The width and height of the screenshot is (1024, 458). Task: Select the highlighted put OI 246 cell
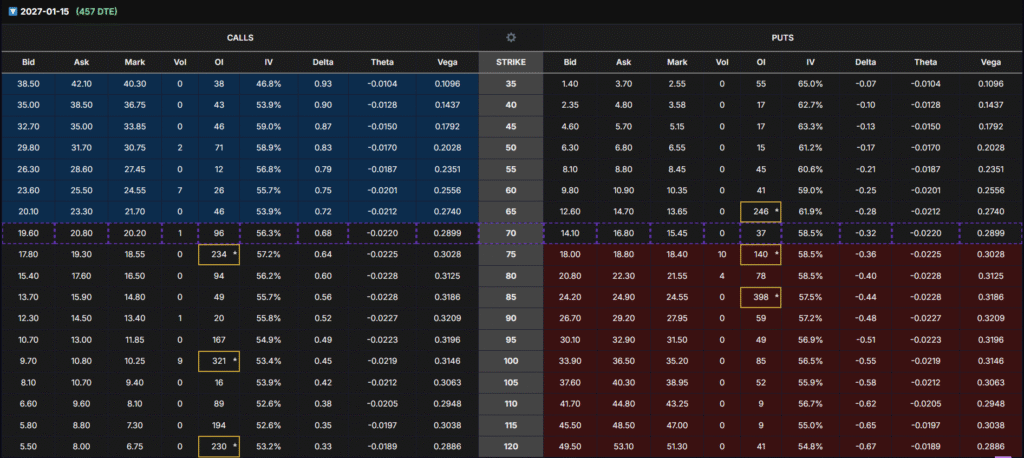pos(761,211)
